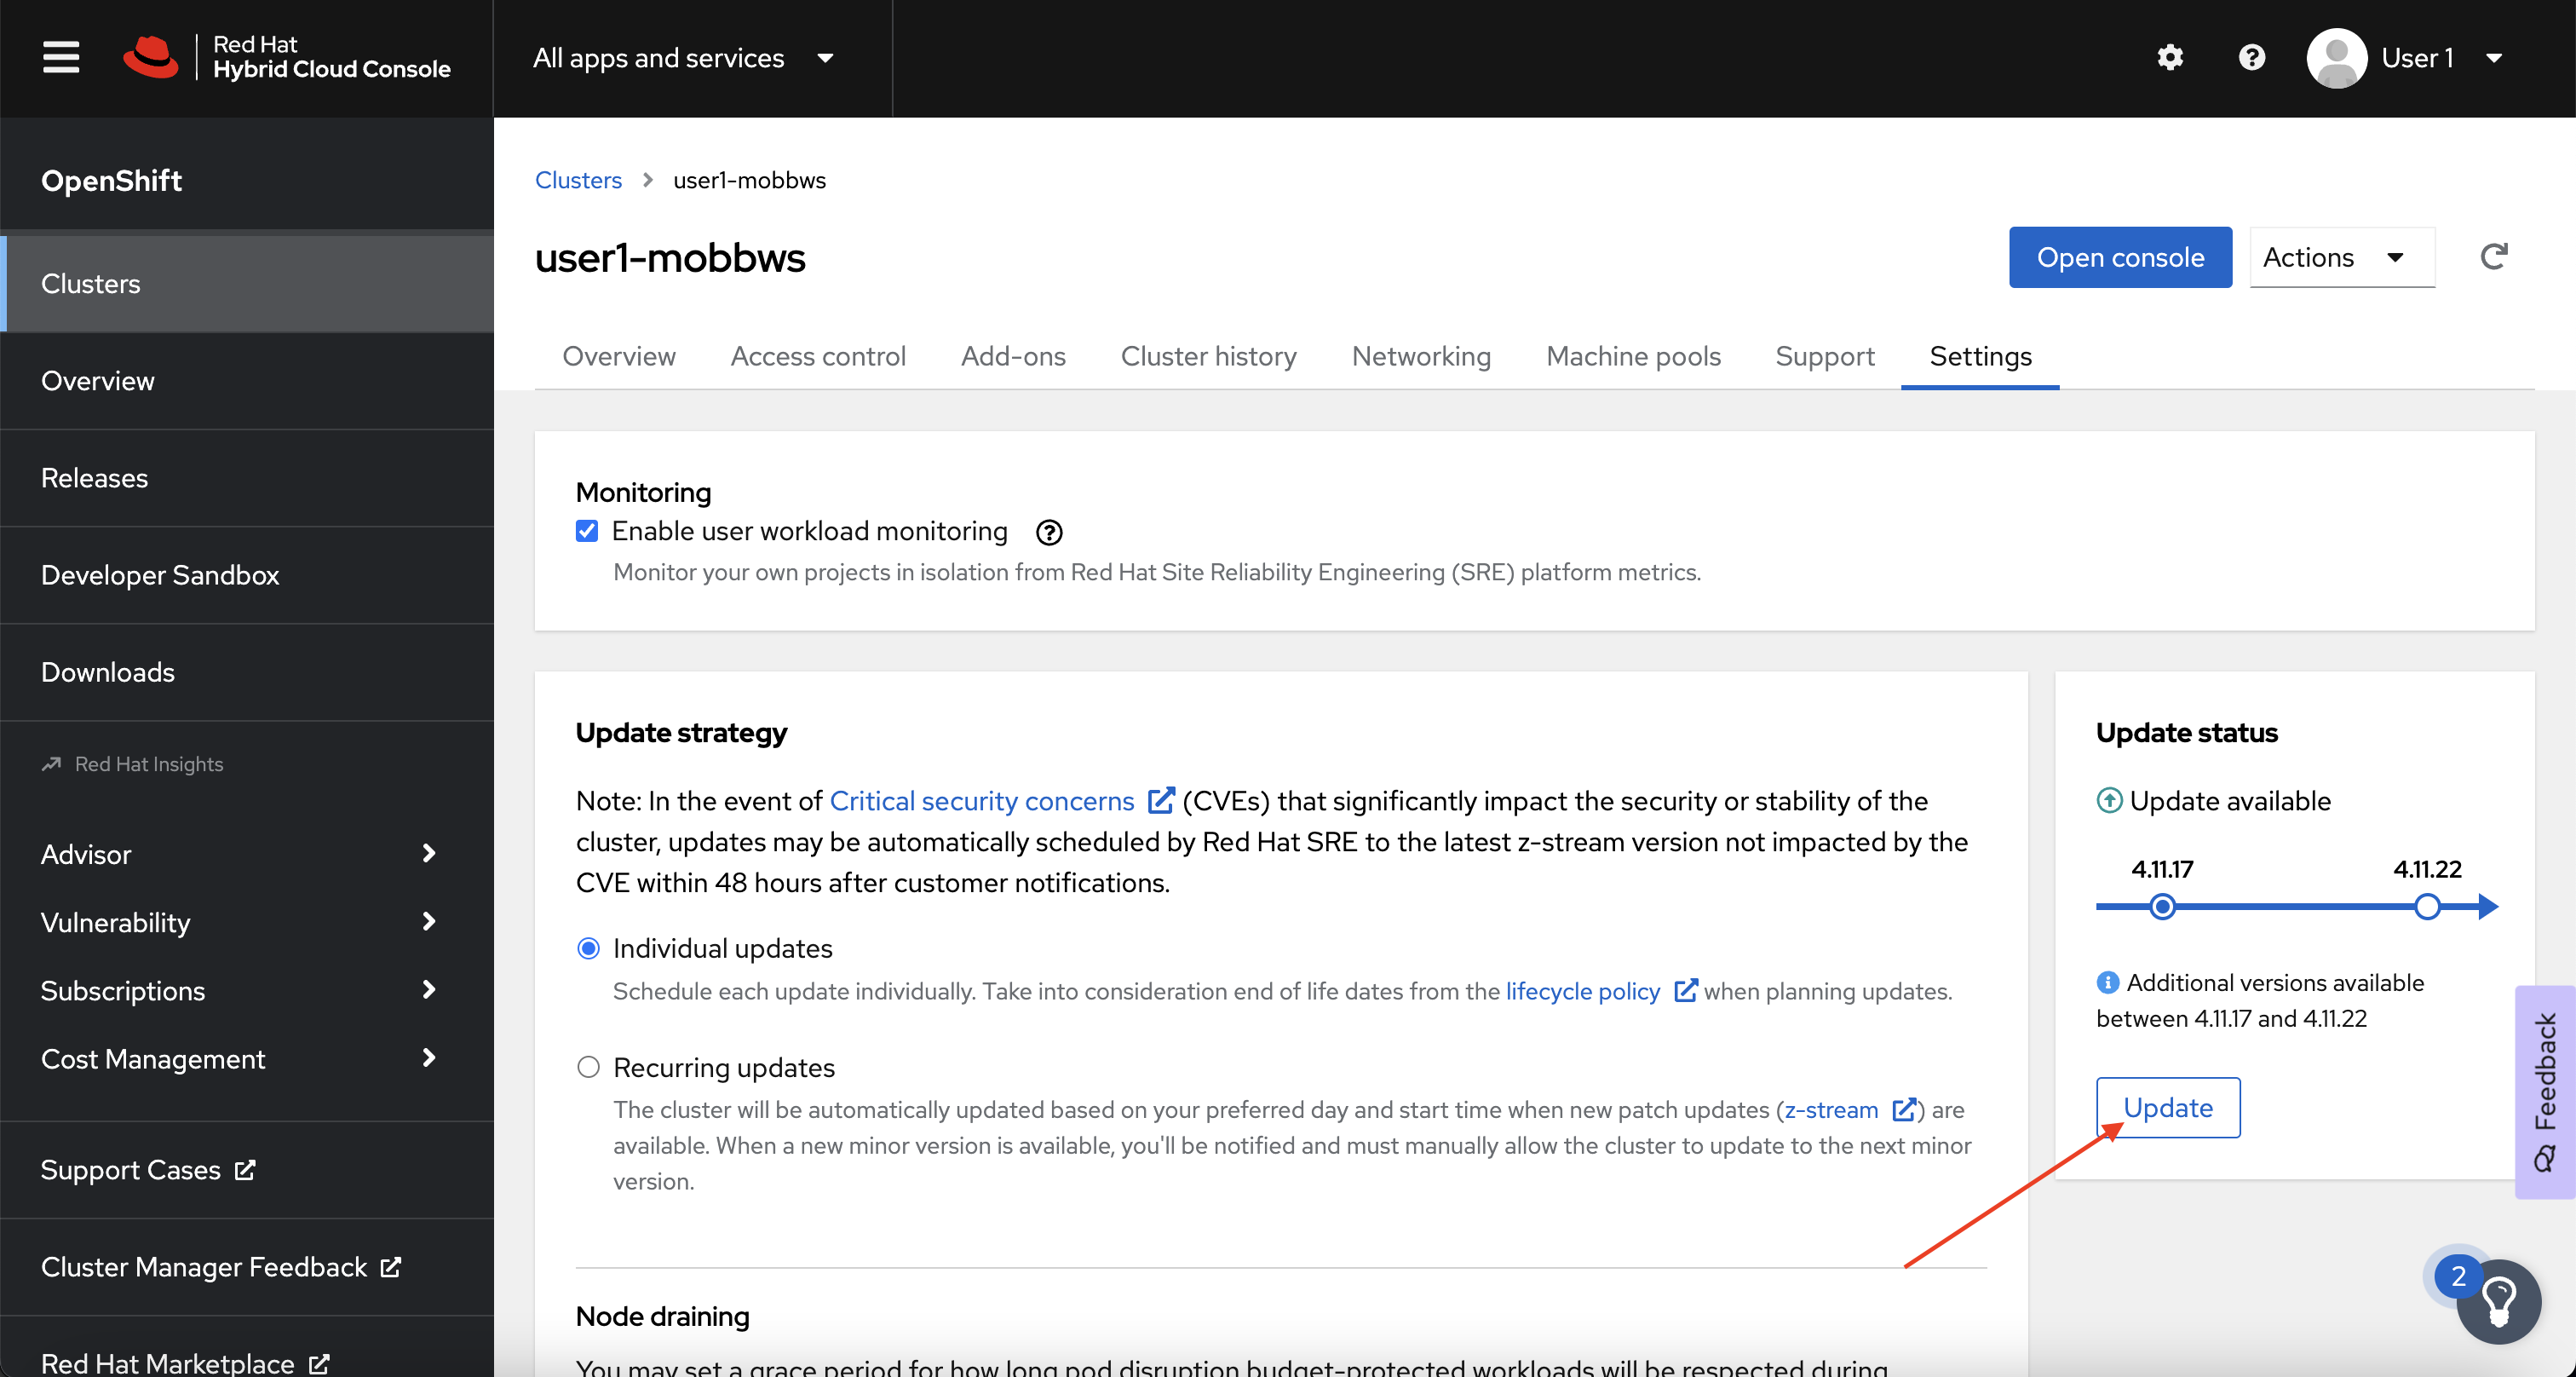Switch to the Overview tab
The height and width of the screenshot is (1377, 2576).
[x=617, y=354]
